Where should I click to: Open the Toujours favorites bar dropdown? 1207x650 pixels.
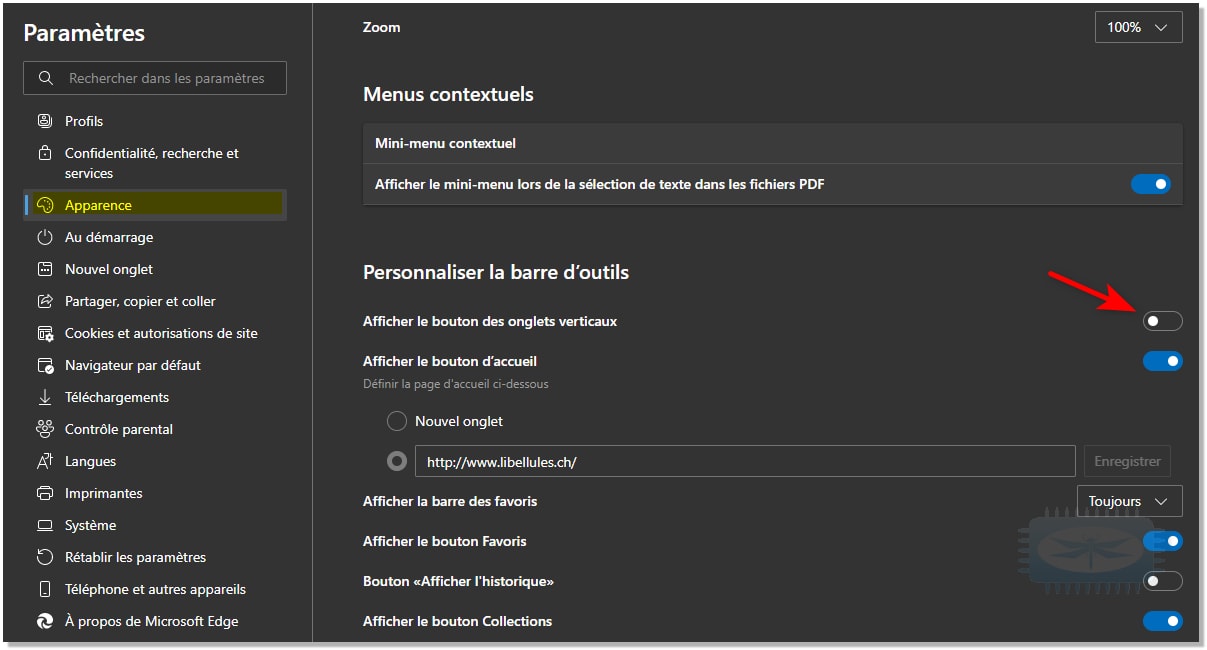tap(1129, 501)
